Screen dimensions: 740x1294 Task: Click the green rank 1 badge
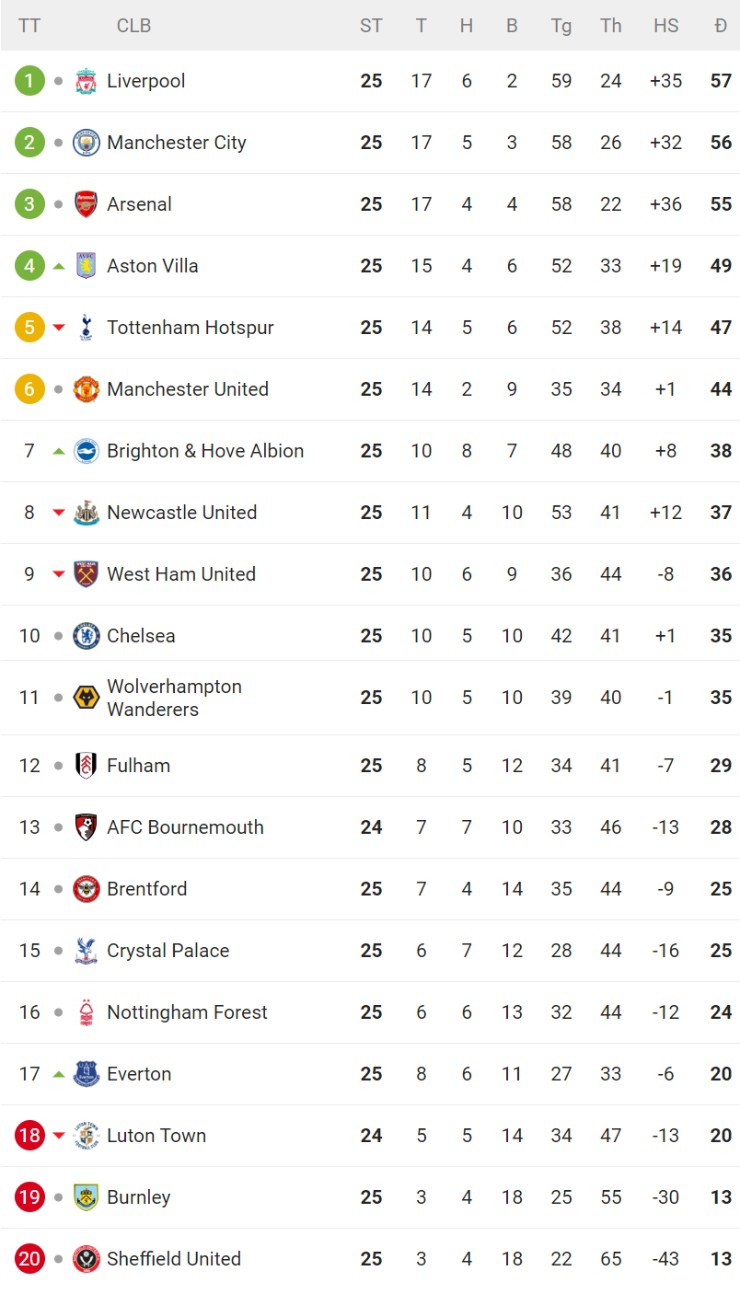(x=30, y=81)
